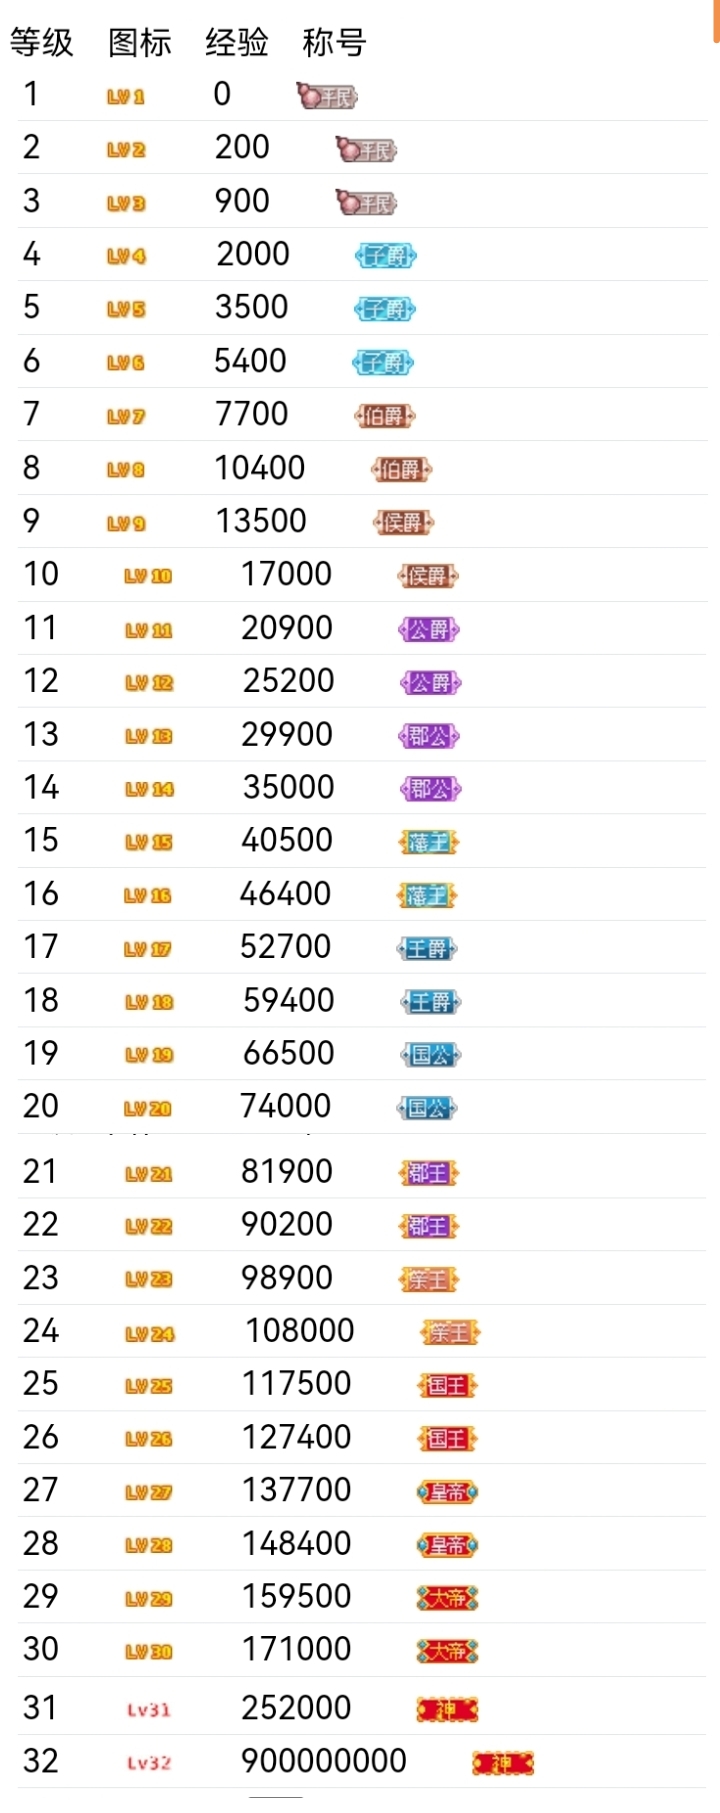Tap the 国王 title badge on row 25

[x=447, y=1386]
